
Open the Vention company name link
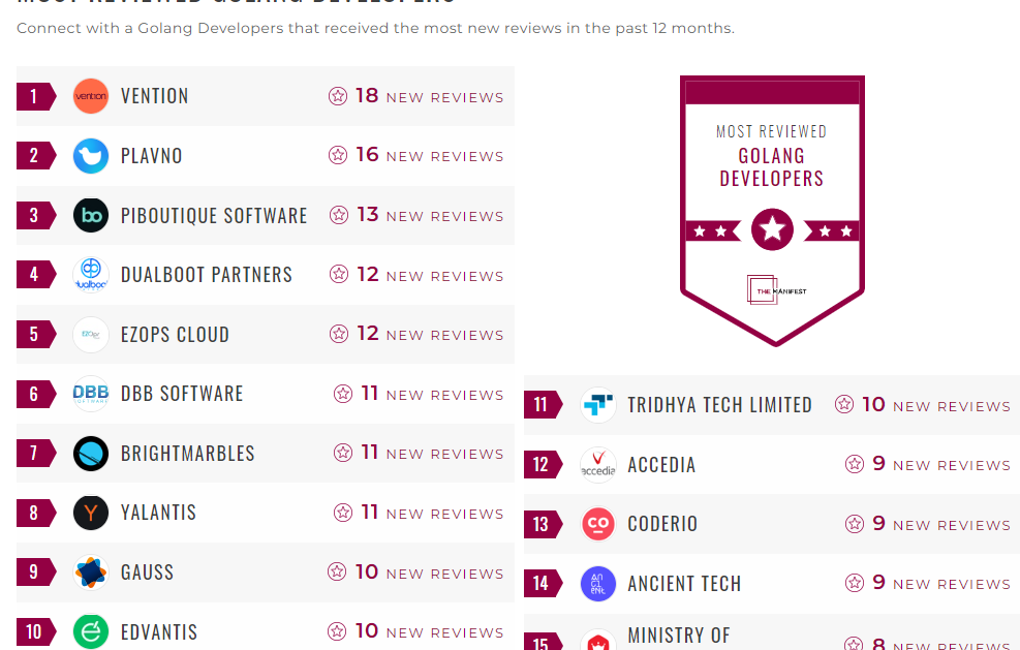click(x=155, y=96)
